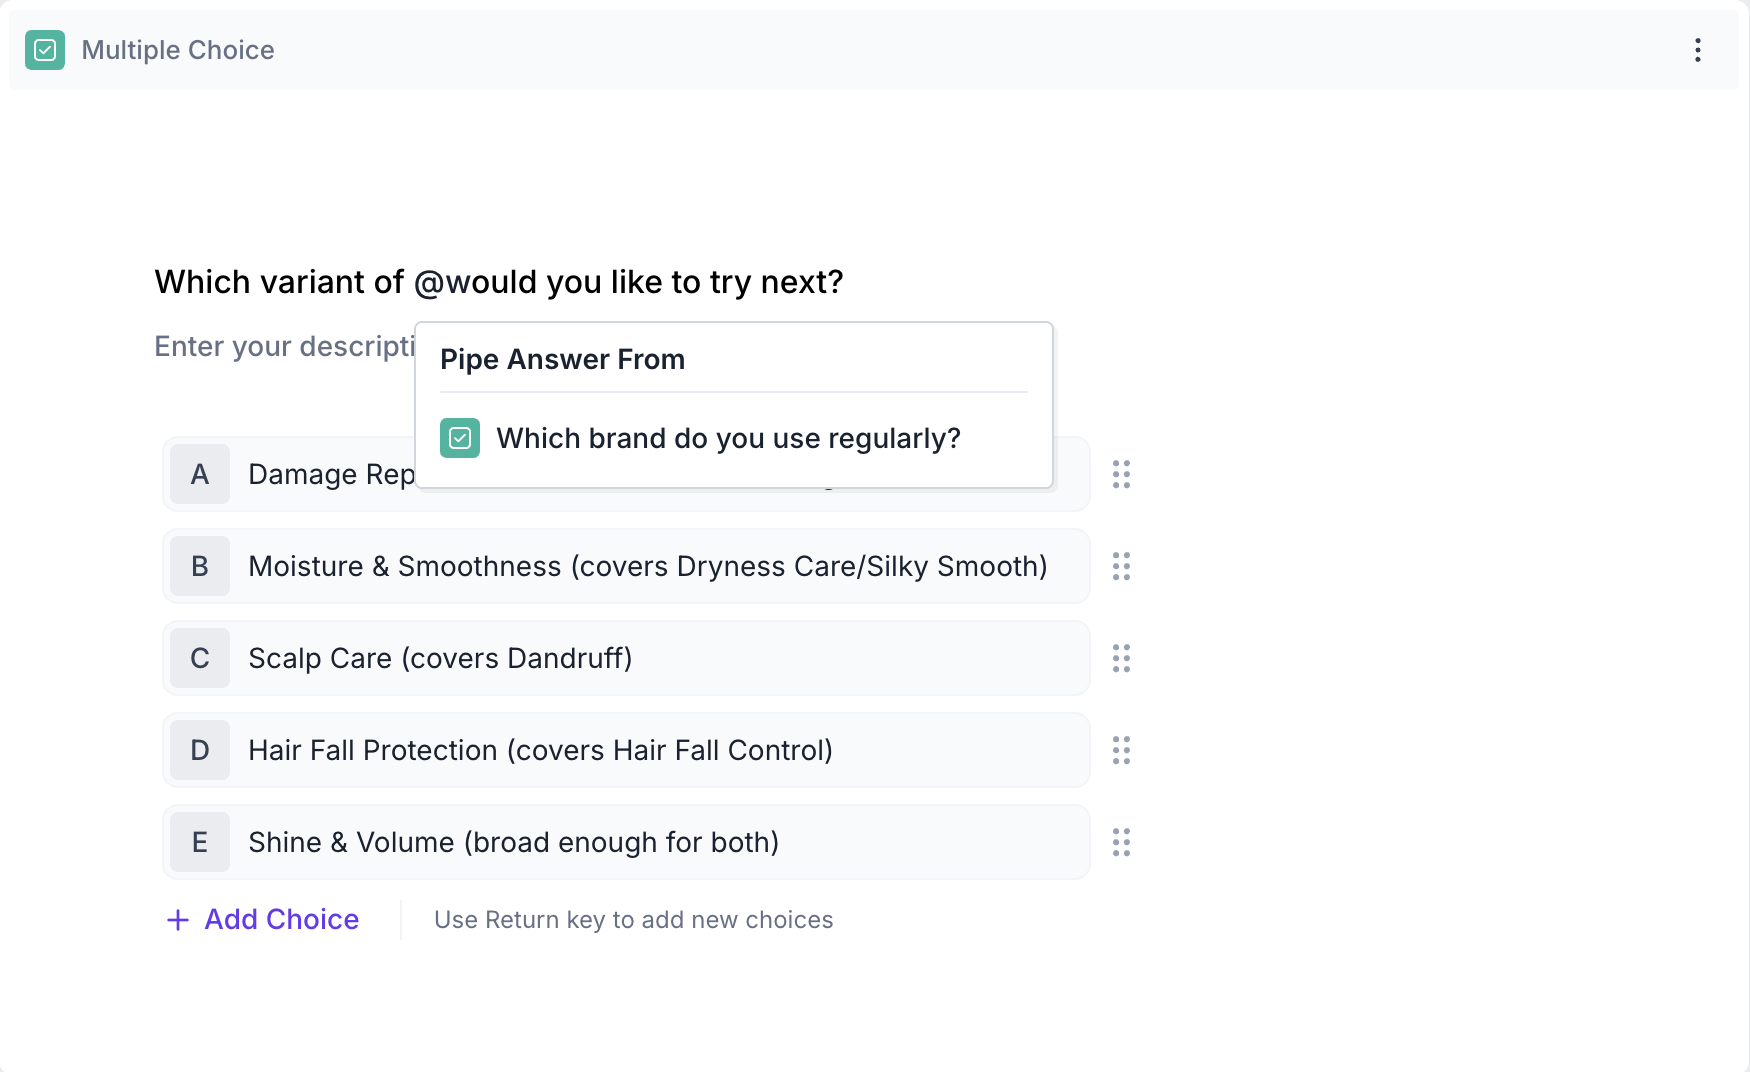Click the checkbox icon in pipe answer list
Screen dimensions: 1750x1072
click(x=460, y=438)
